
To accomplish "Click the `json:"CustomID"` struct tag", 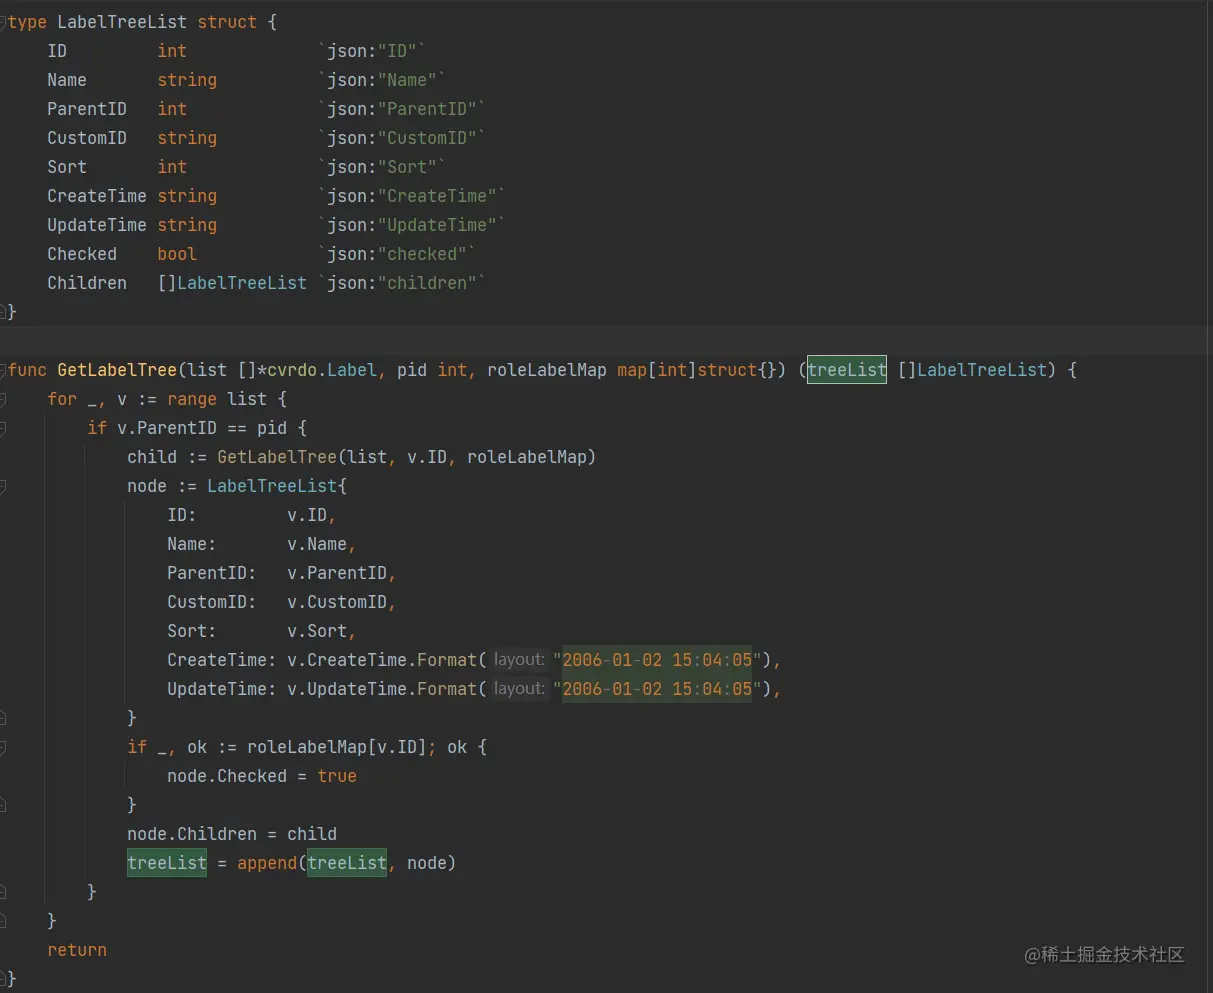I will (x=402, y=138).
